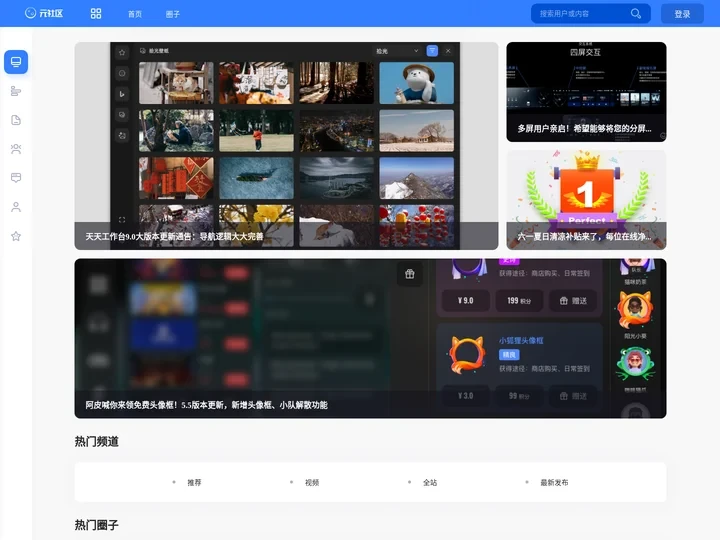Open the list-bars sidebar icon
The width and height of the screenshot is (720, 540).
tap(16, 91)
